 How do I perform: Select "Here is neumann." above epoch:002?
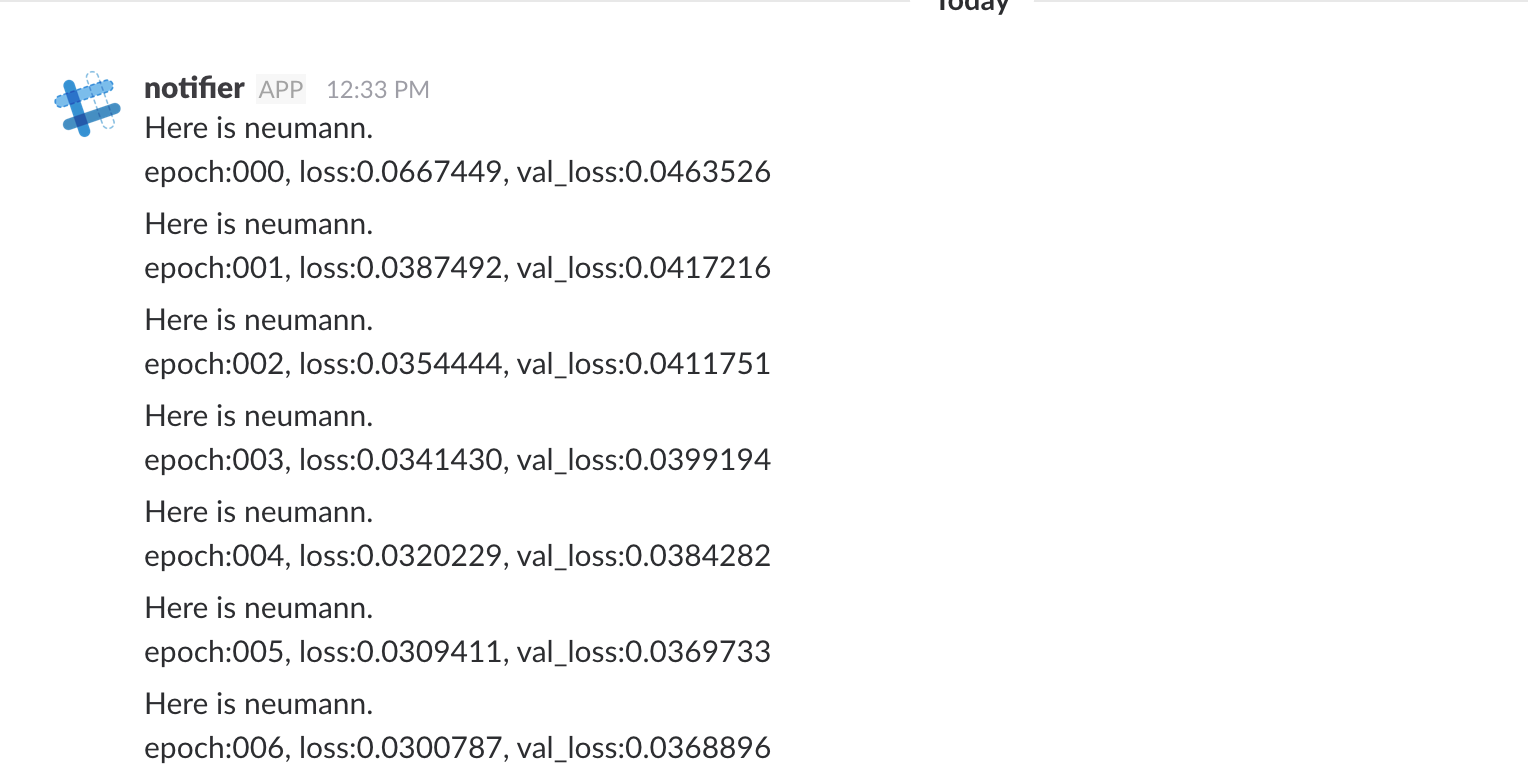click(259, 320)
